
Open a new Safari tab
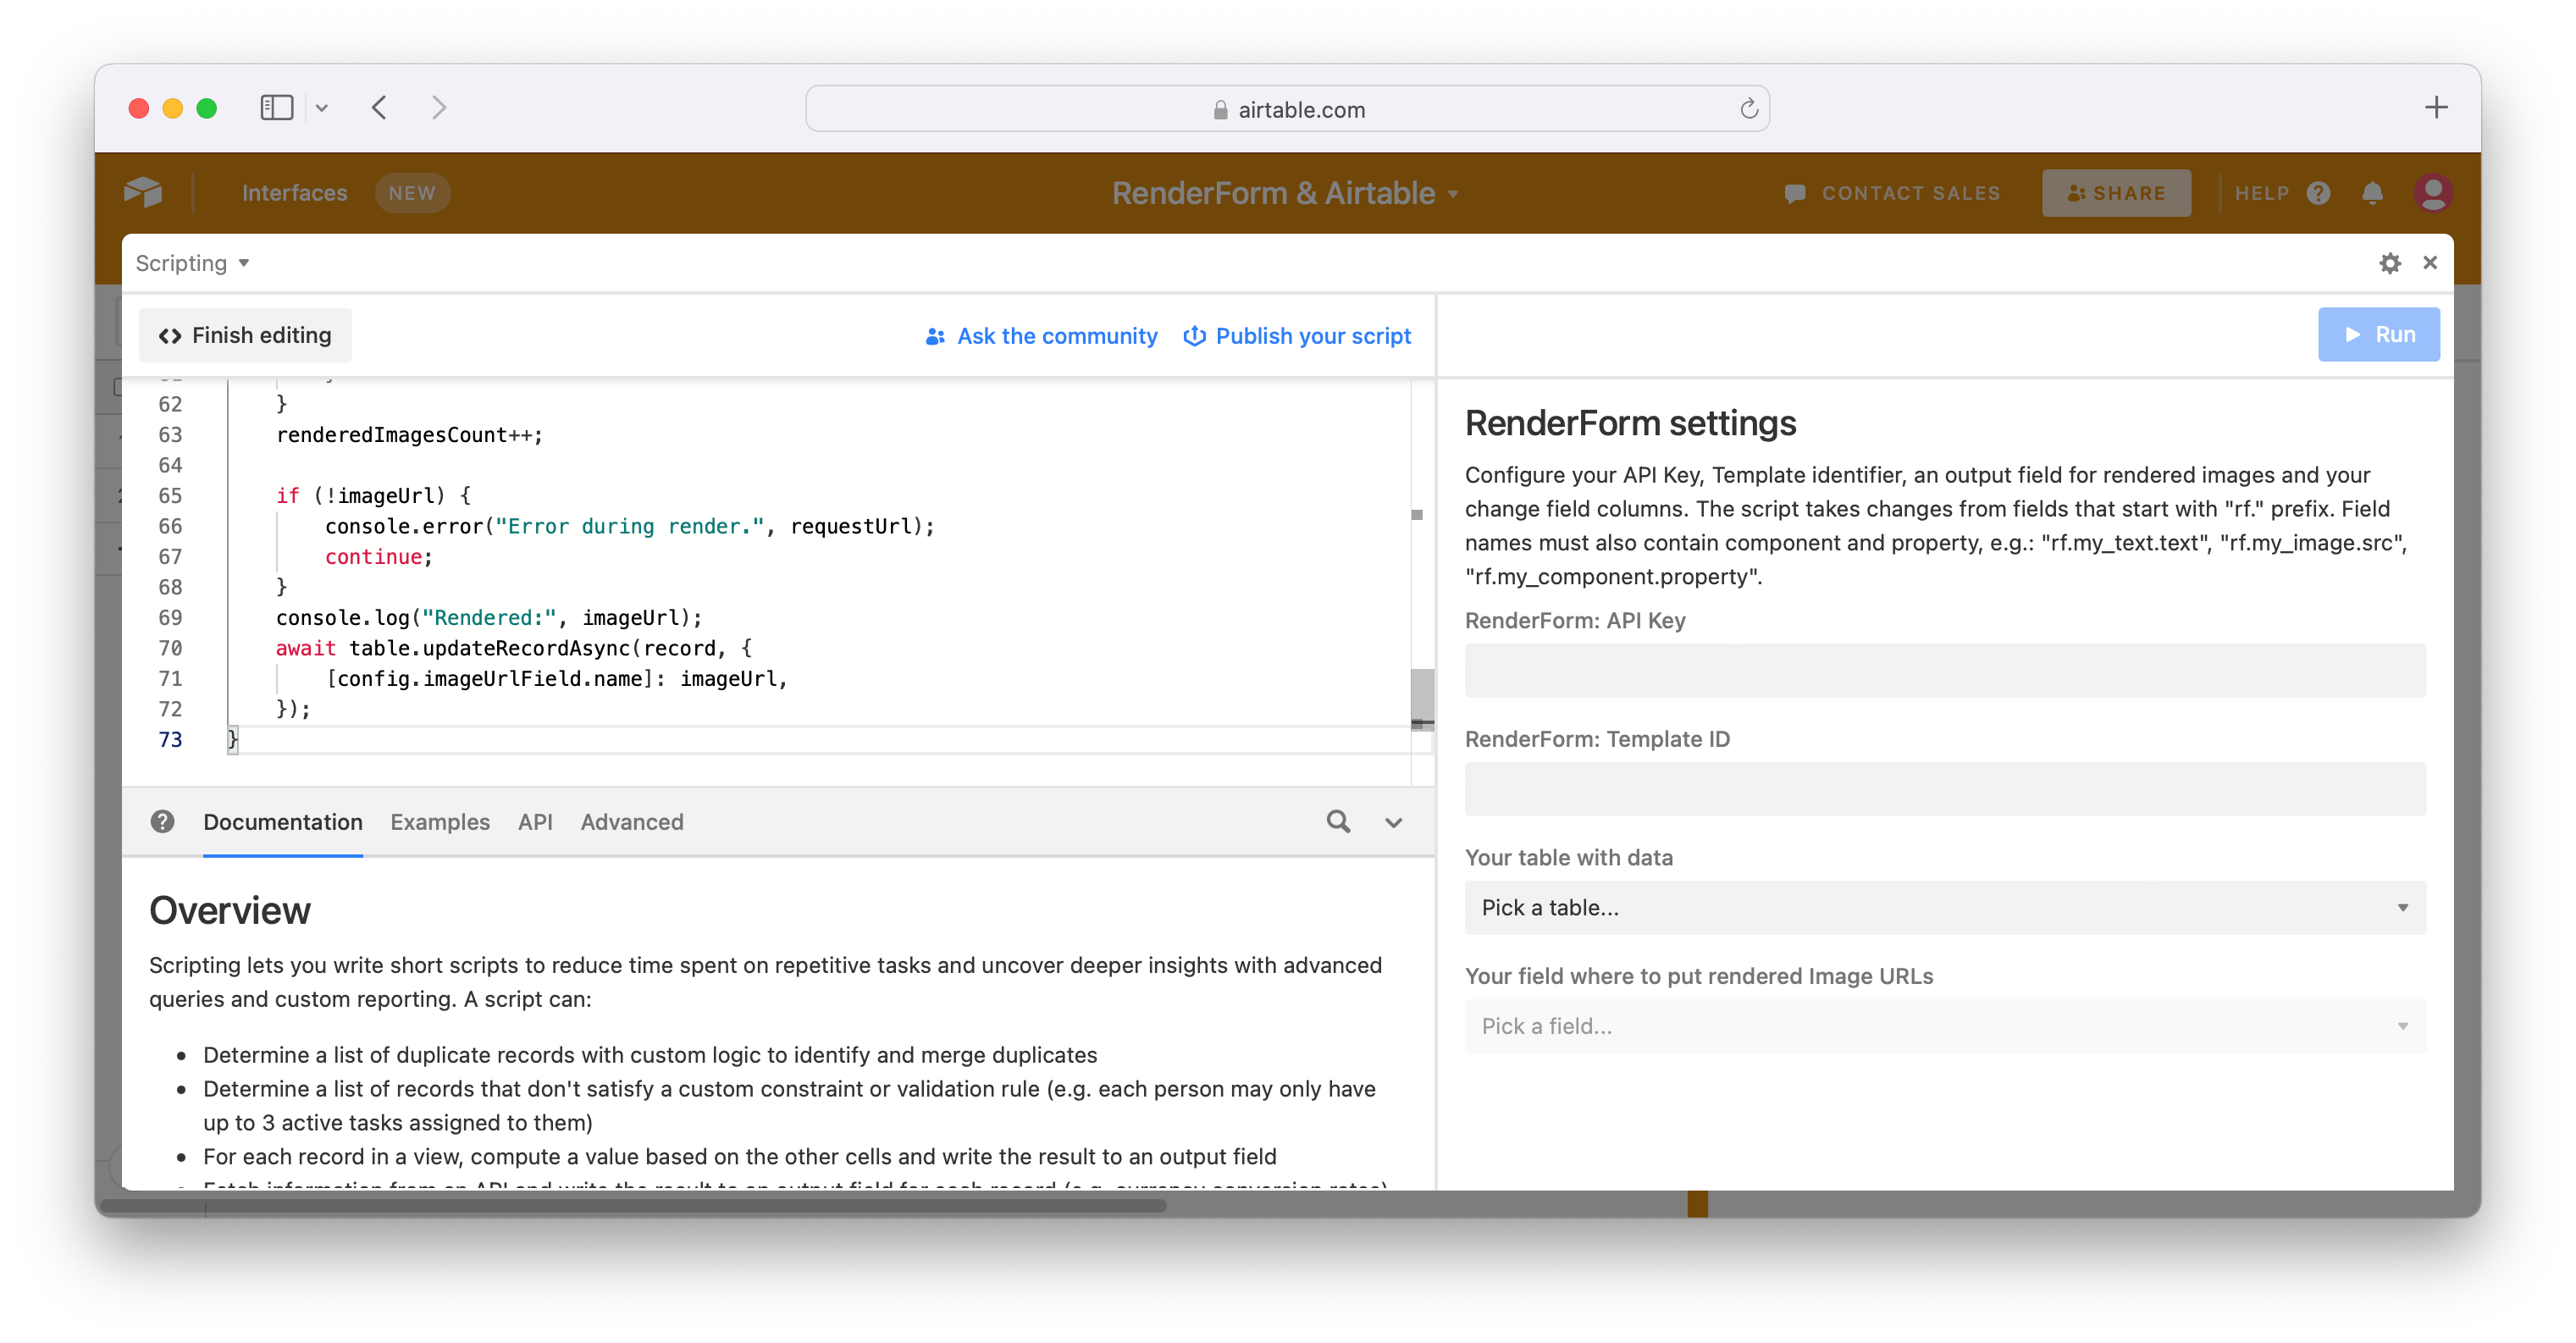[2436, 108]
